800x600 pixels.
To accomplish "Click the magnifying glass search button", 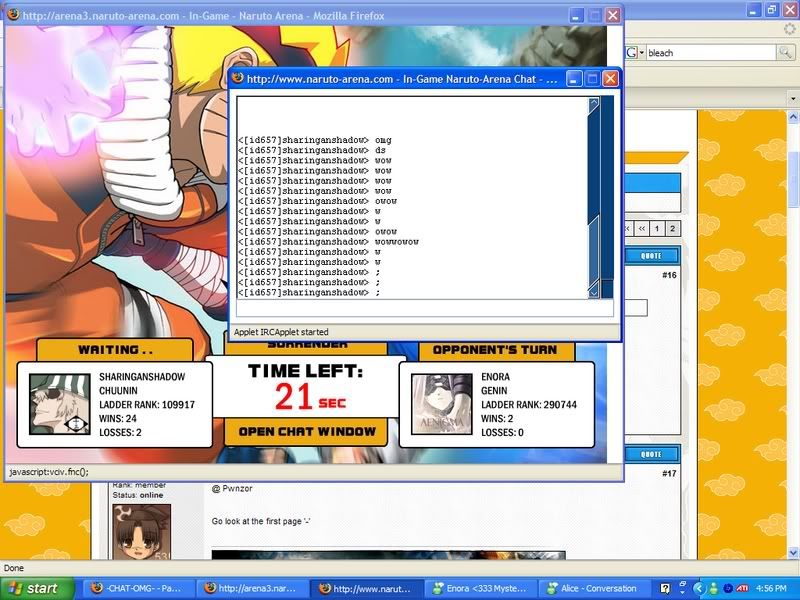I will tap(785, 53).
